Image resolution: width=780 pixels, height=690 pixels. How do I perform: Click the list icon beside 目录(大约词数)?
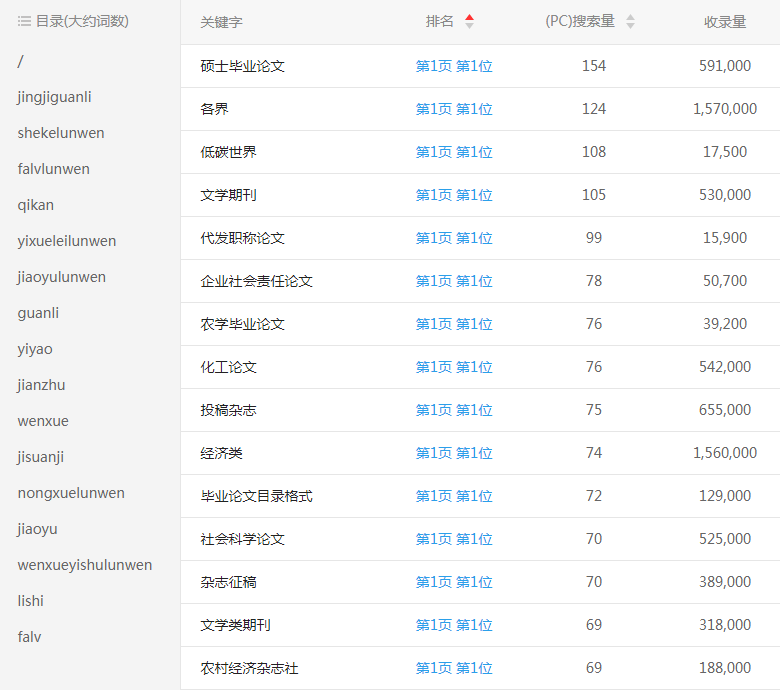pos(24,21)
